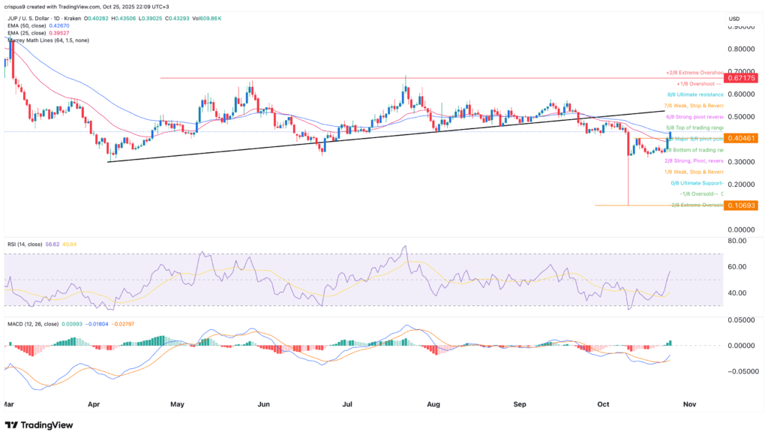Click the '1/8 Weak, Stop & Reverse' label

tap(694, 172)
